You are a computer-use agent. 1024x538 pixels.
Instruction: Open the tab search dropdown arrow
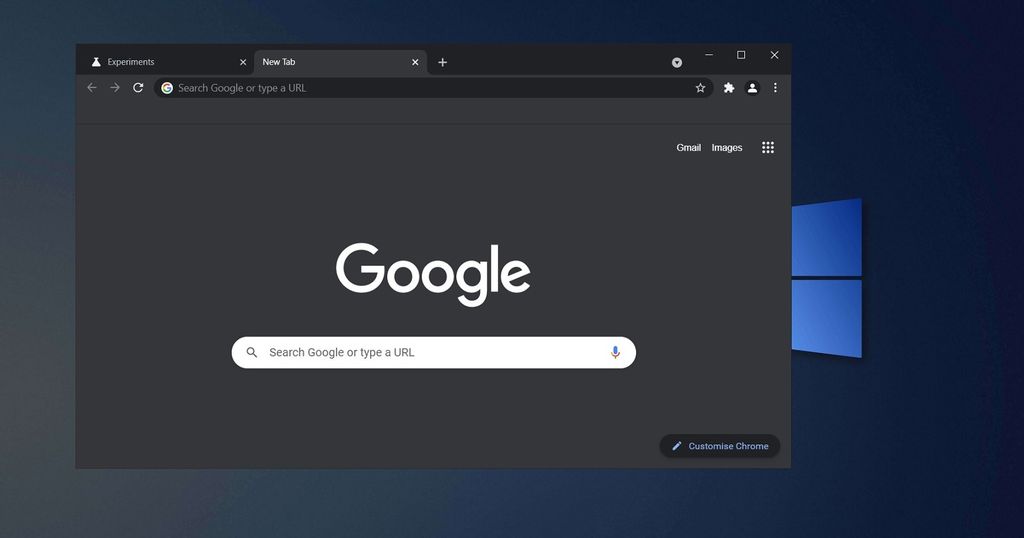click(677, 62)
